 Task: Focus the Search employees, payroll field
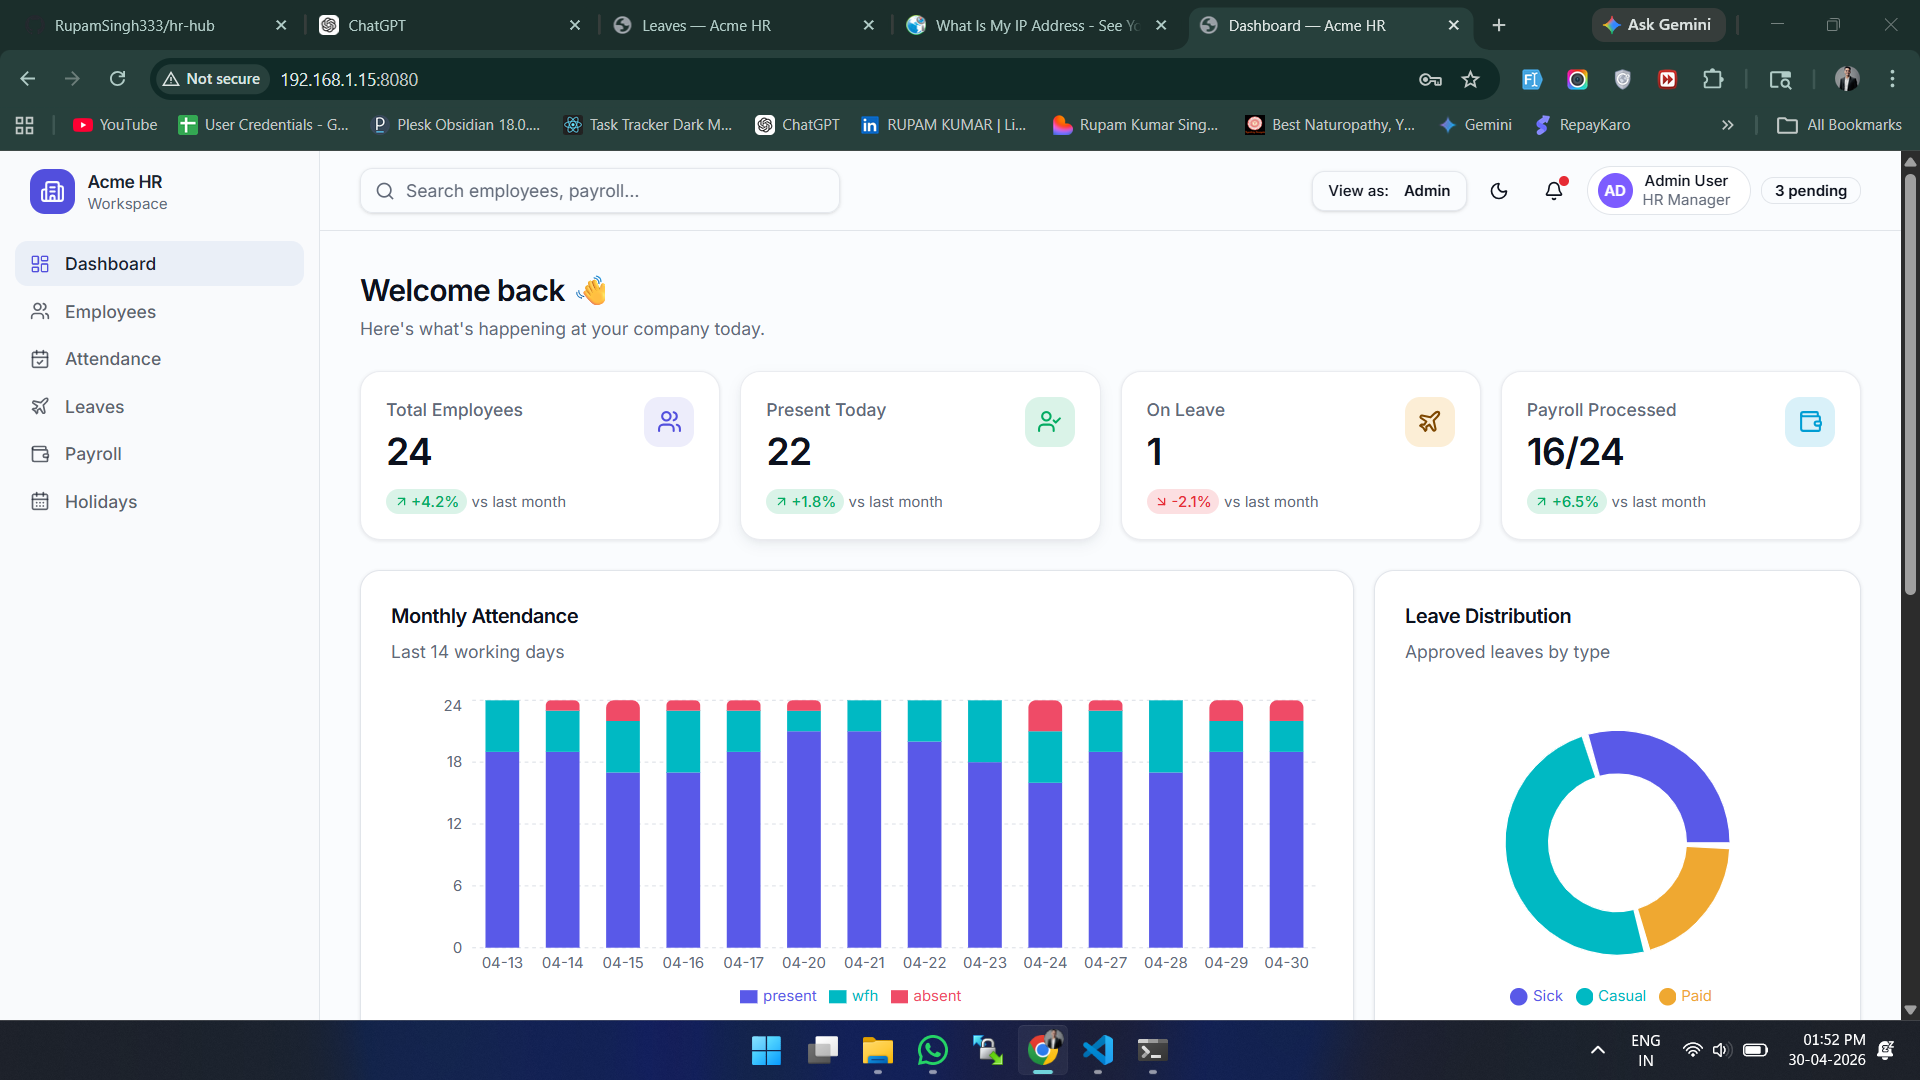point(600,191)
